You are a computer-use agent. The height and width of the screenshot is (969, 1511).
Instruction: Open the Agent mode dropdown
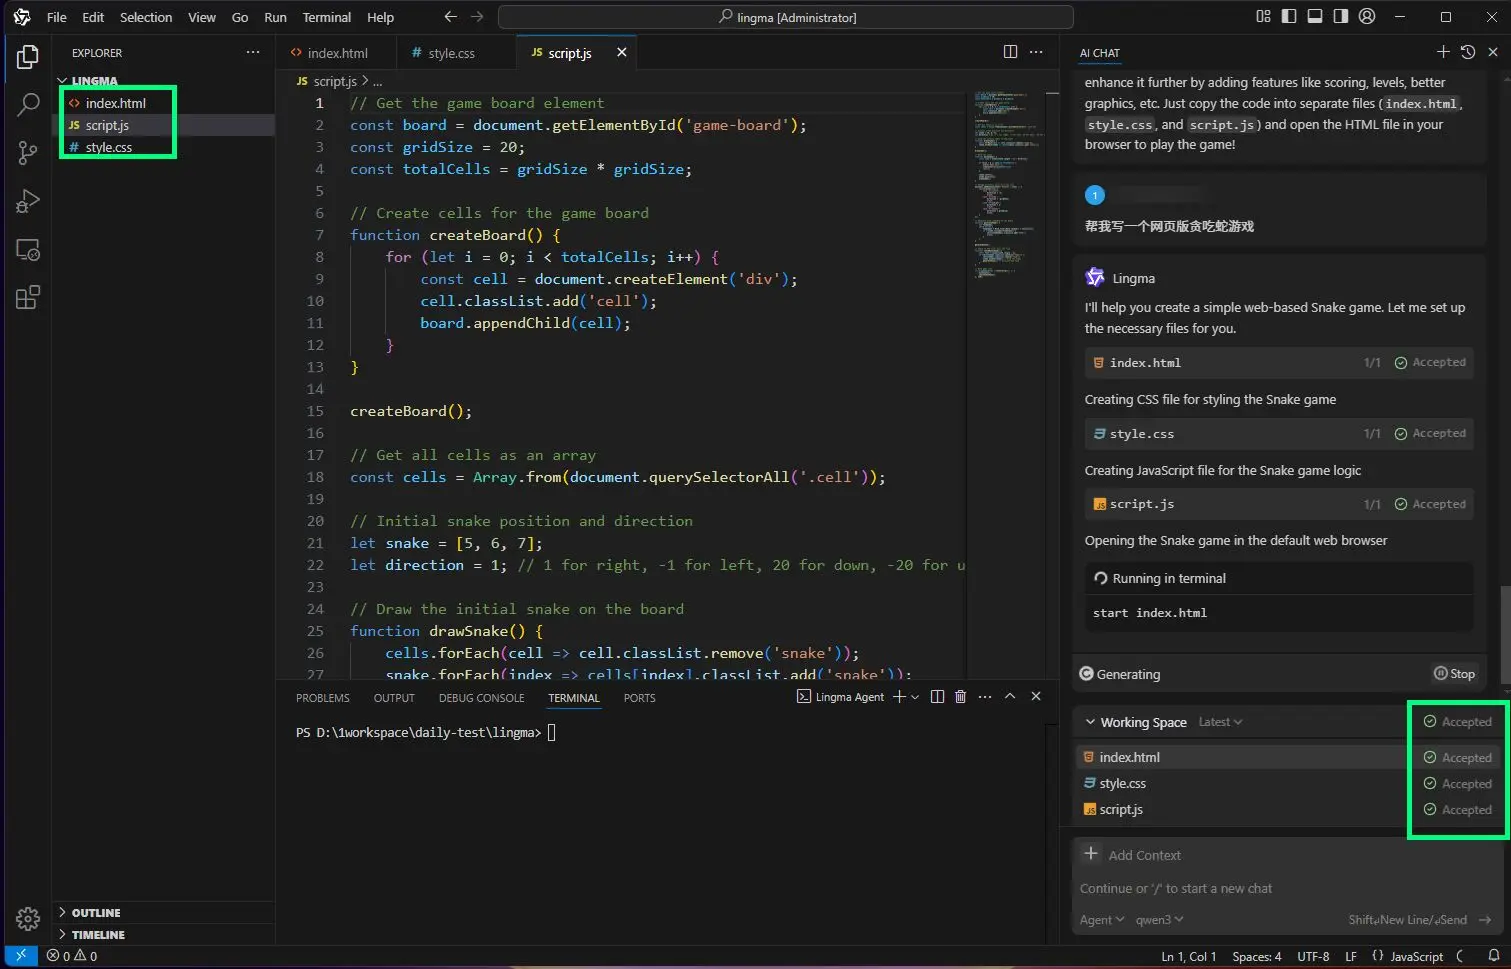1101,920
